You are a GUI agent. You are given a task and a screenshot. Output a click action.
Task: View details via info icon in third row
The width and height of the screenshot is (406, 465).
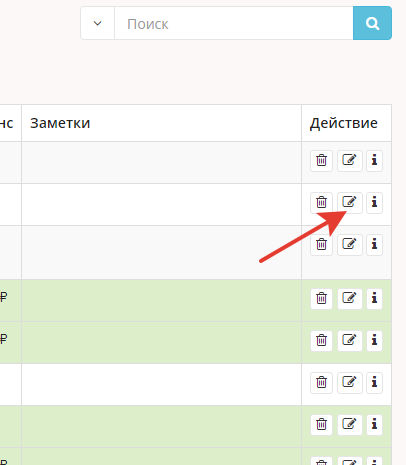pos(374,245)
